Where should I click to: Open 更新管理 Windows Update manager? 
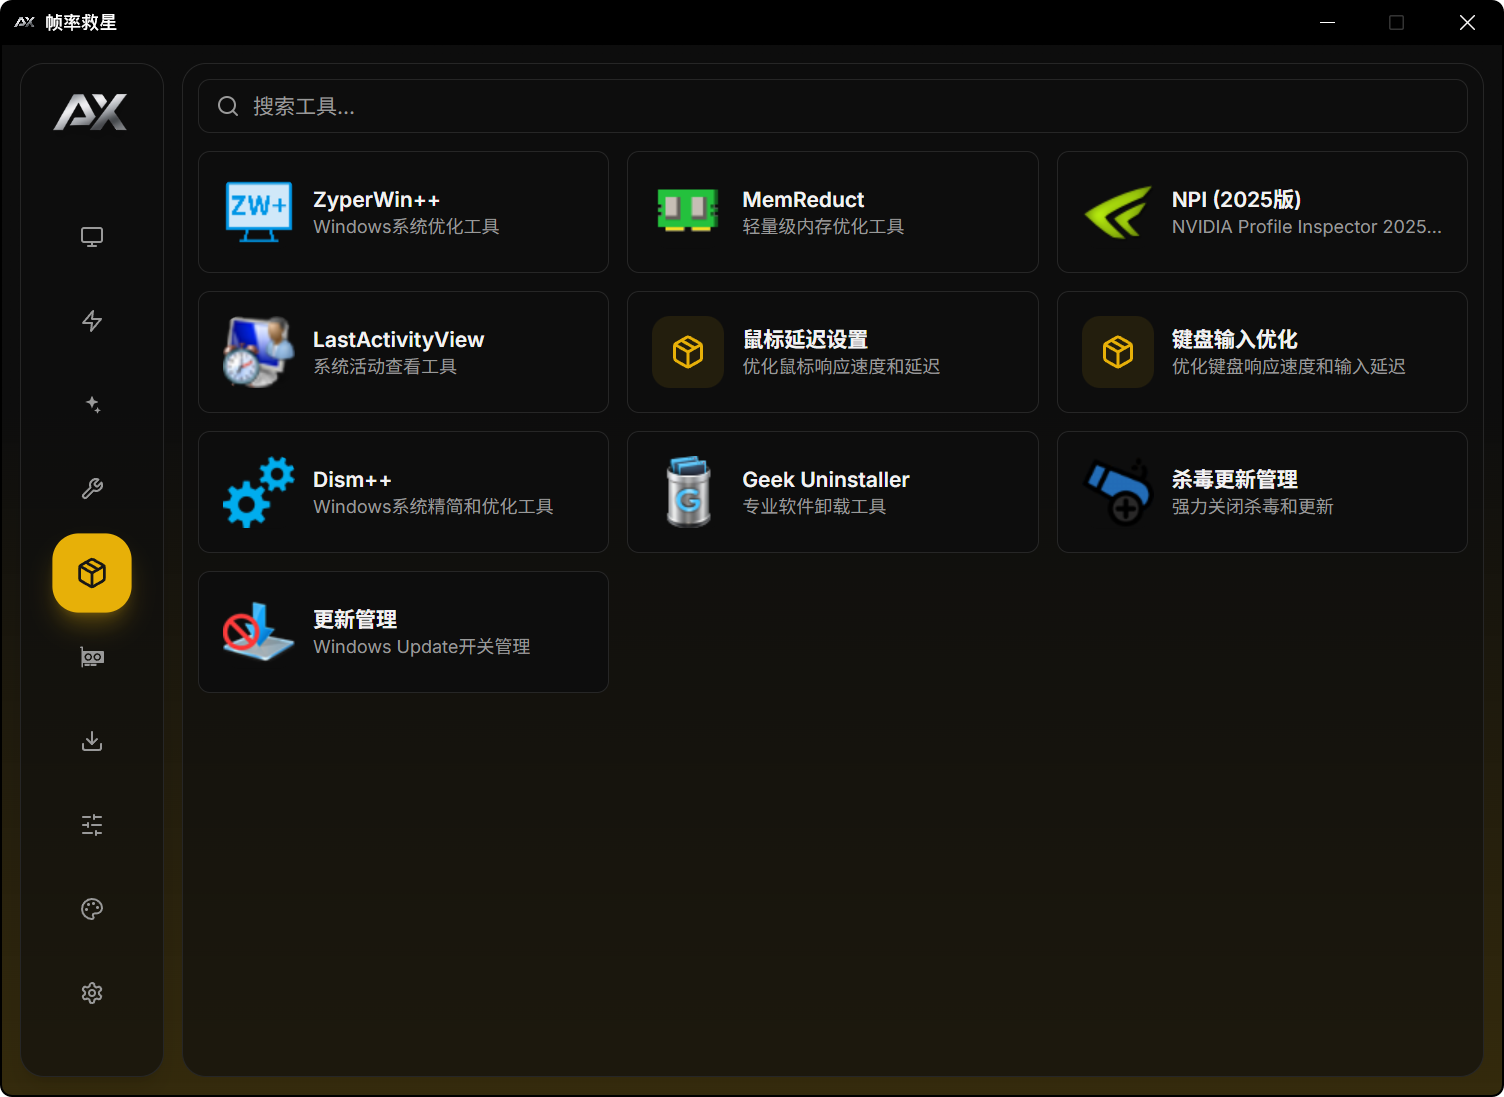click(403, 632)
